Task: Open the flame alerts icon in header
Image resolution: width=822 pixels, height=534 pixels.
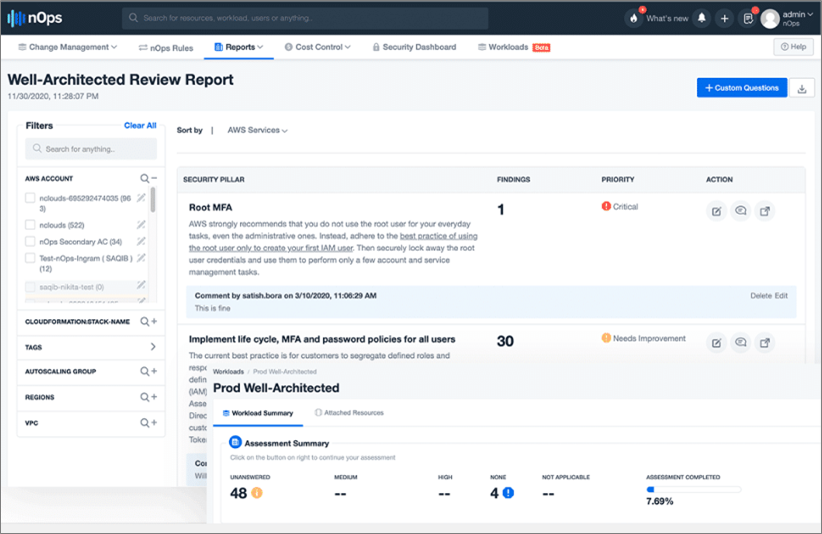Action: [634, 18]
